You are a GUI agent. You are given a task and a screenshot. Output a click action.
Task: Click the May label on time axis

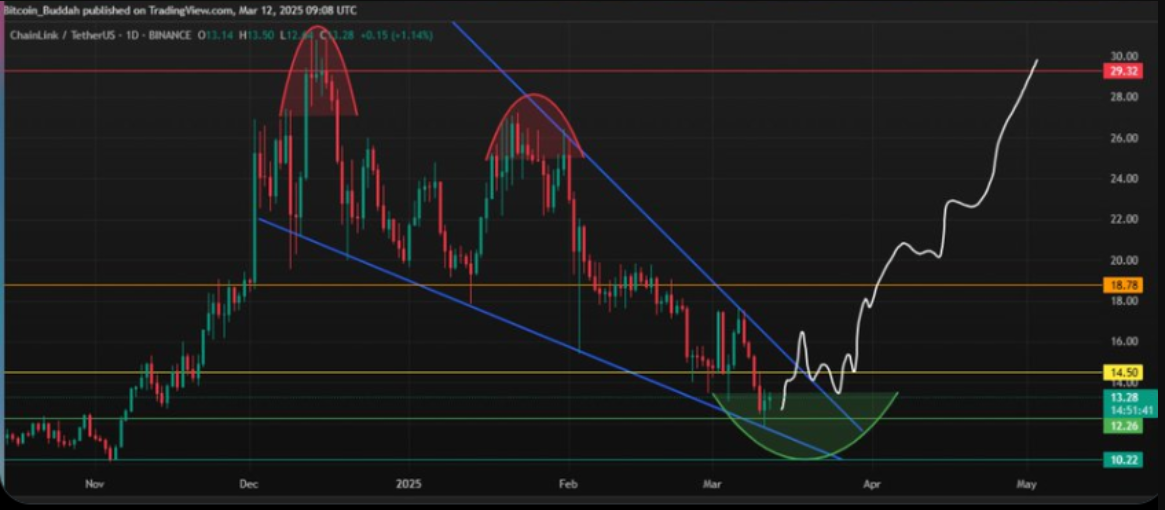1027,484
